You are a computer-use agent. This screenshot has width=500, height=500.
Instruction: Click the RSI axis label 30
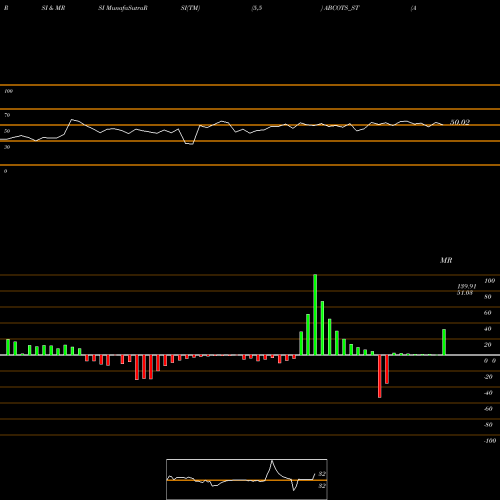pos(7,147)
